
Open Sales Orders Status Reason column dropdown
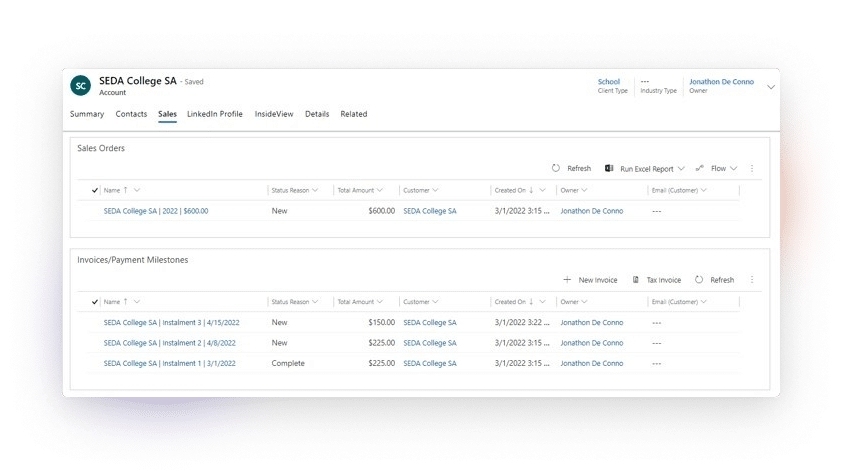click(315, 190)
